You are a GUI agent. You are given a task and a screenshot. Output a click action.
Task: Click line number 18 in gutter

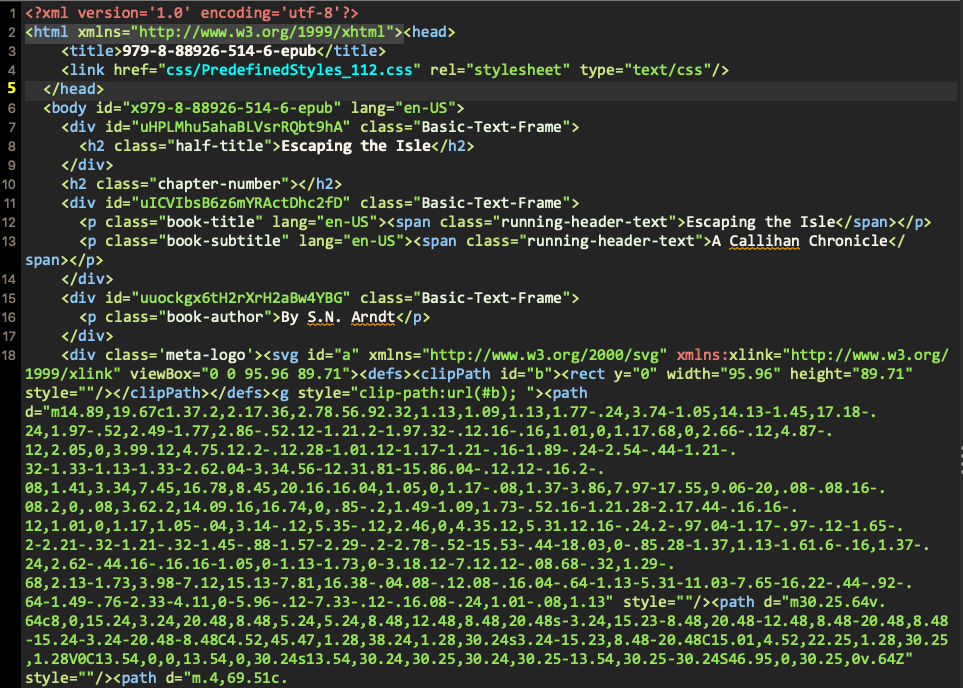click(9, 355)
